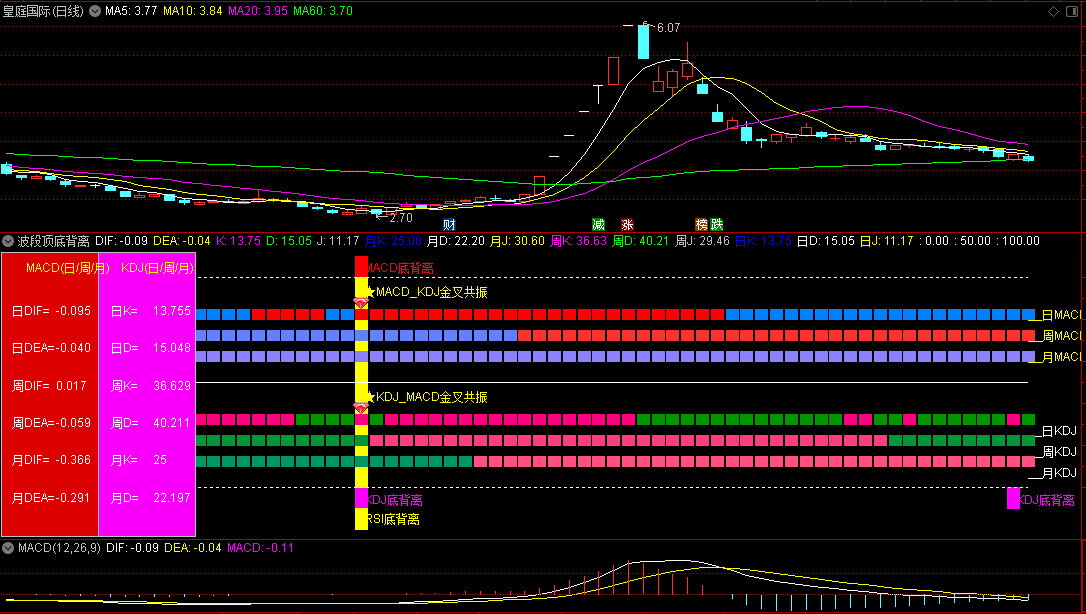Screen dimensions: 1086x614
Task: Click the 周MACD row label on right
Action: coord(1061,336)
